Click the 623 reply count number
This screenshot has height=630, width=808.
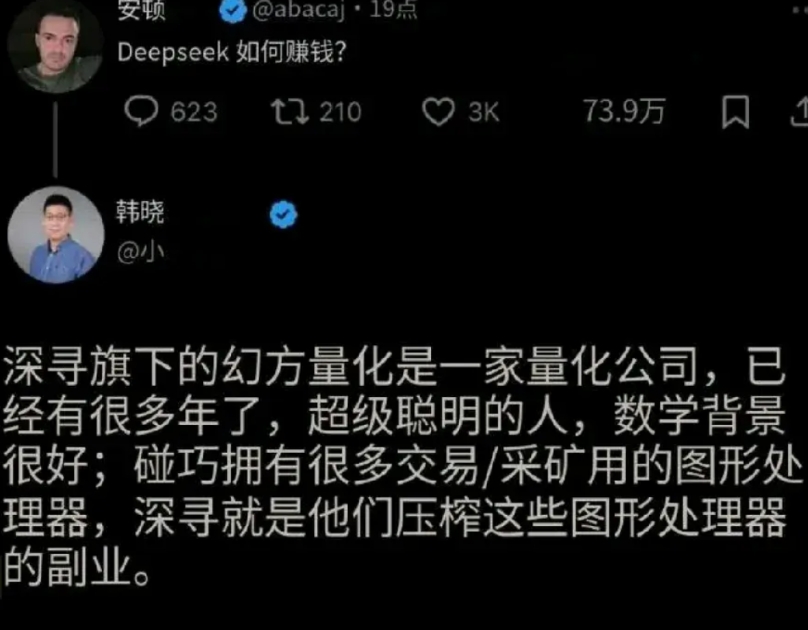[x=194, y=112]
